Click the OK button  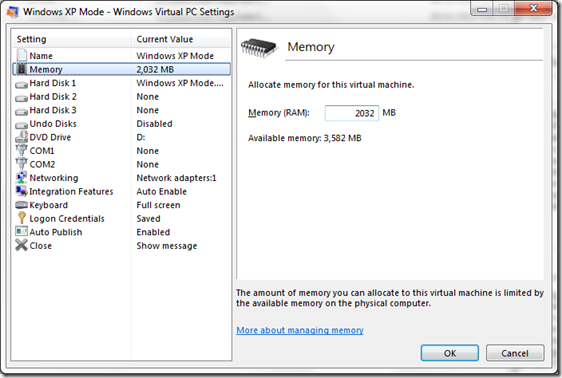pyautogui.click(x=449, y=353)
